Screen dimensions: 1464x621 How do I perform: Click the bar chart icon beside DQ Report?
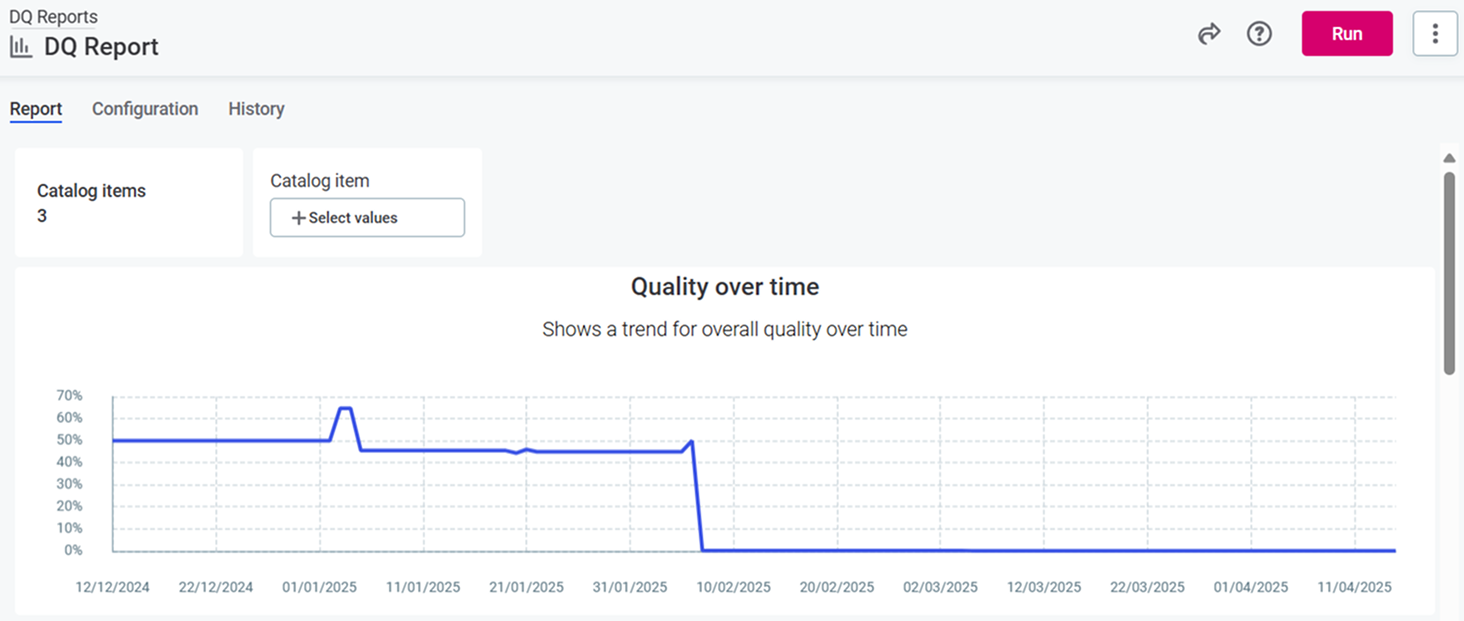click(20, 46)
